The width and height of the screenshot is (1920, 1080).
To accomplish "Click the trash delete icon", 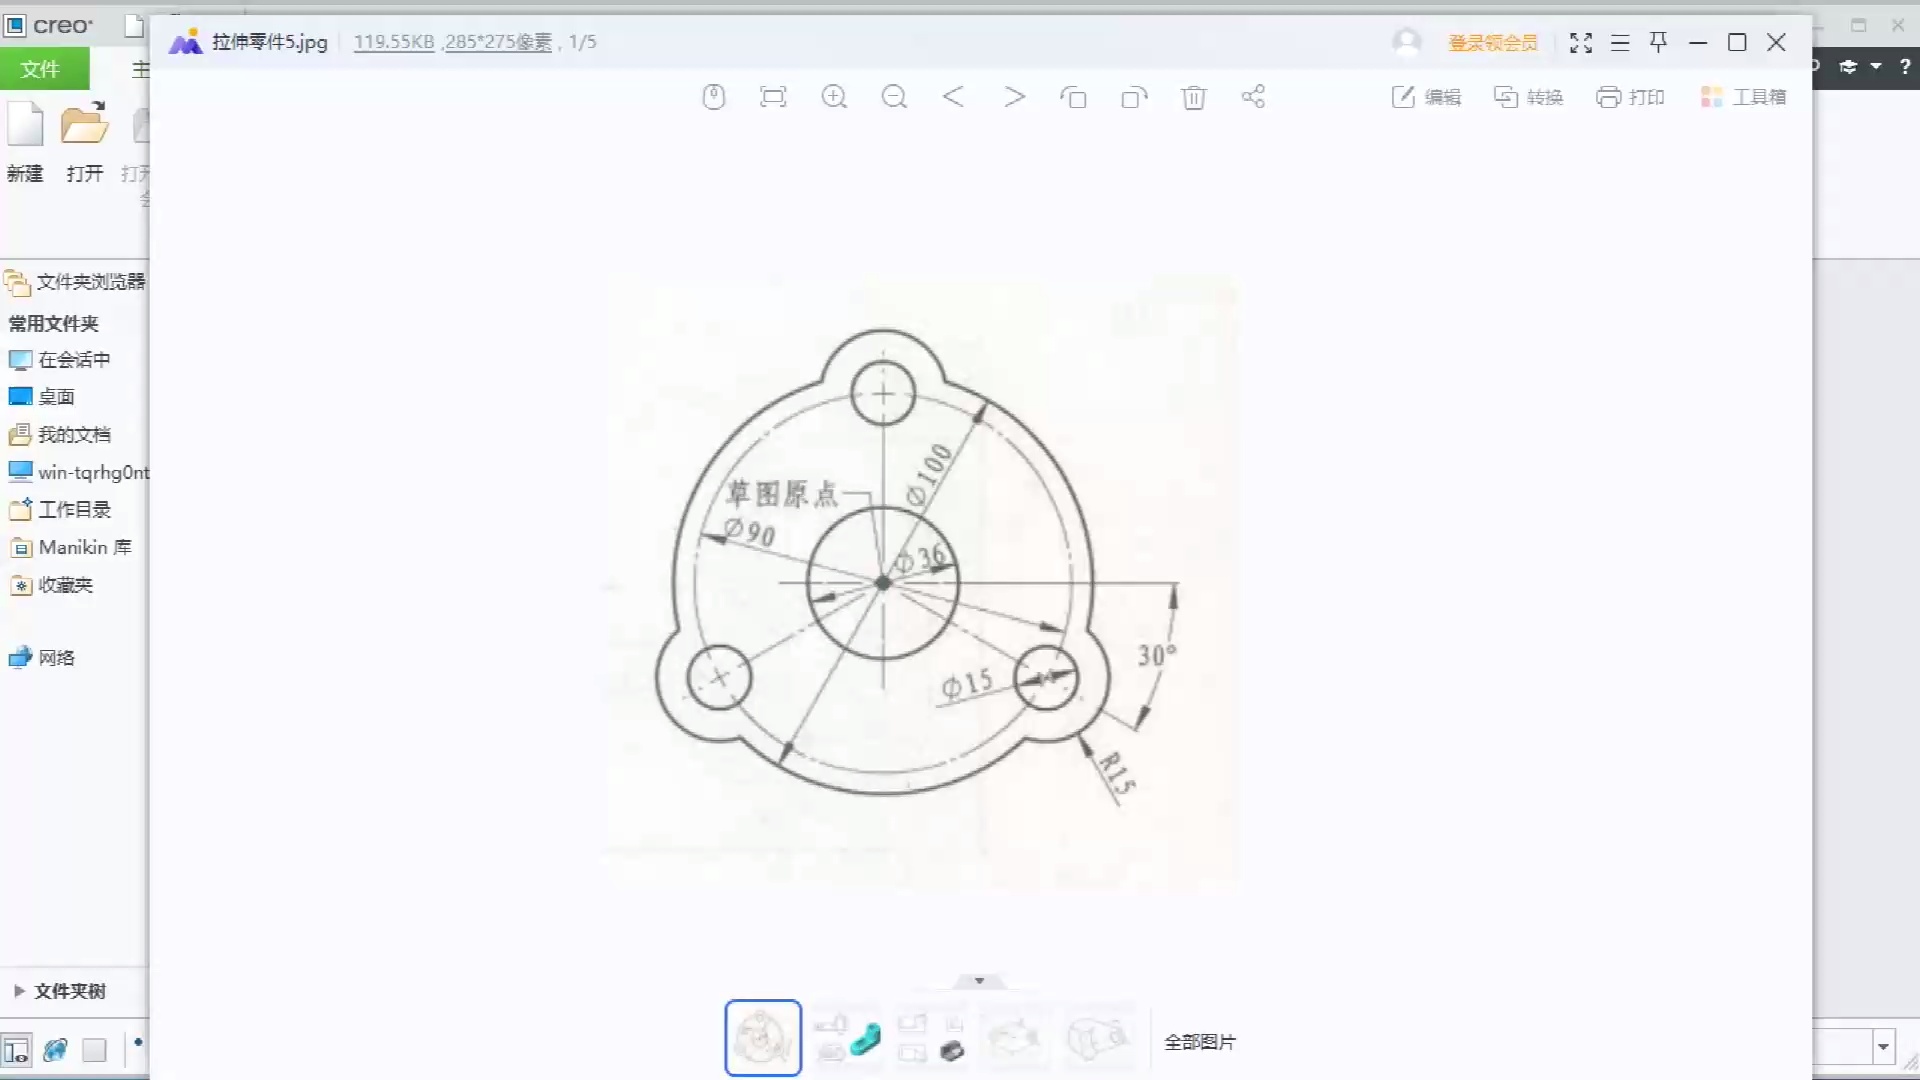I will (1193, 97).
